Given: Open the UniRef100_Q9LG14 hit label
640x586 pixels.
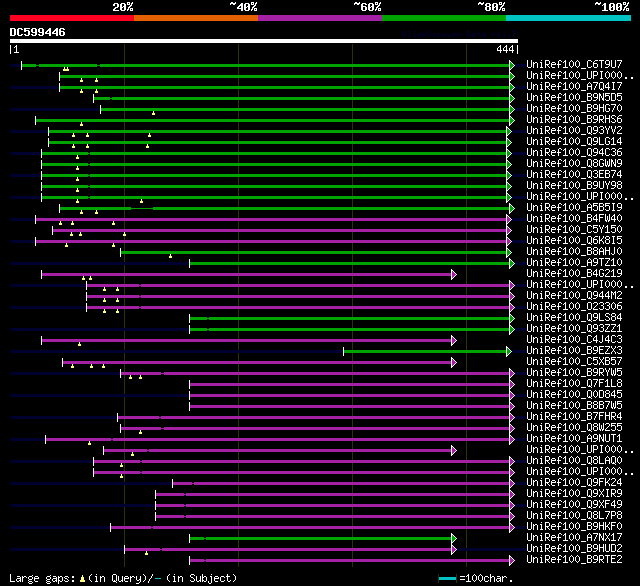Looking at the screenshot, I should coord(574,142).
